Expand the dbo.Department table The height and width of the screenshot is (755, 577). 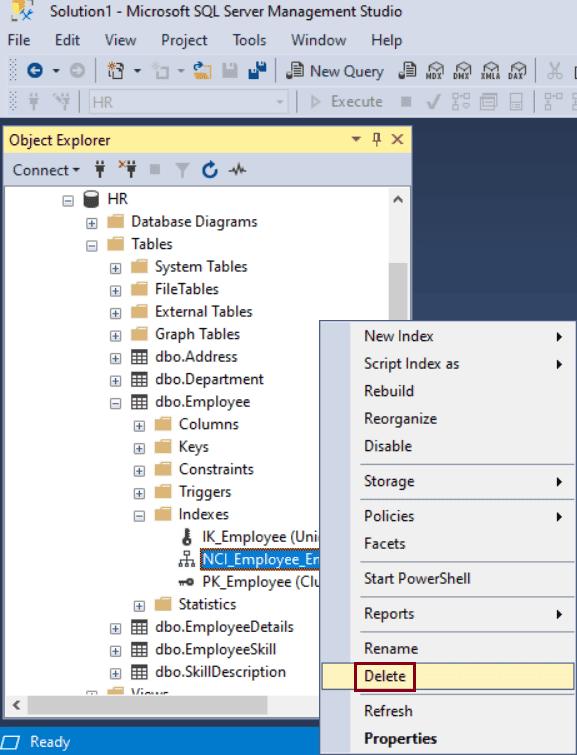click(x=115, y=381)
